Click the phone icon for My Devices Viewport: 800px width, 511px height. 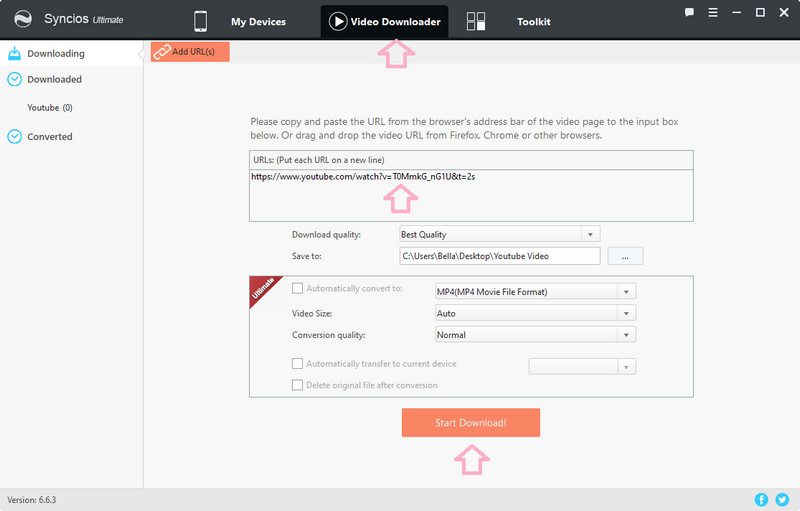pos(201,21)
